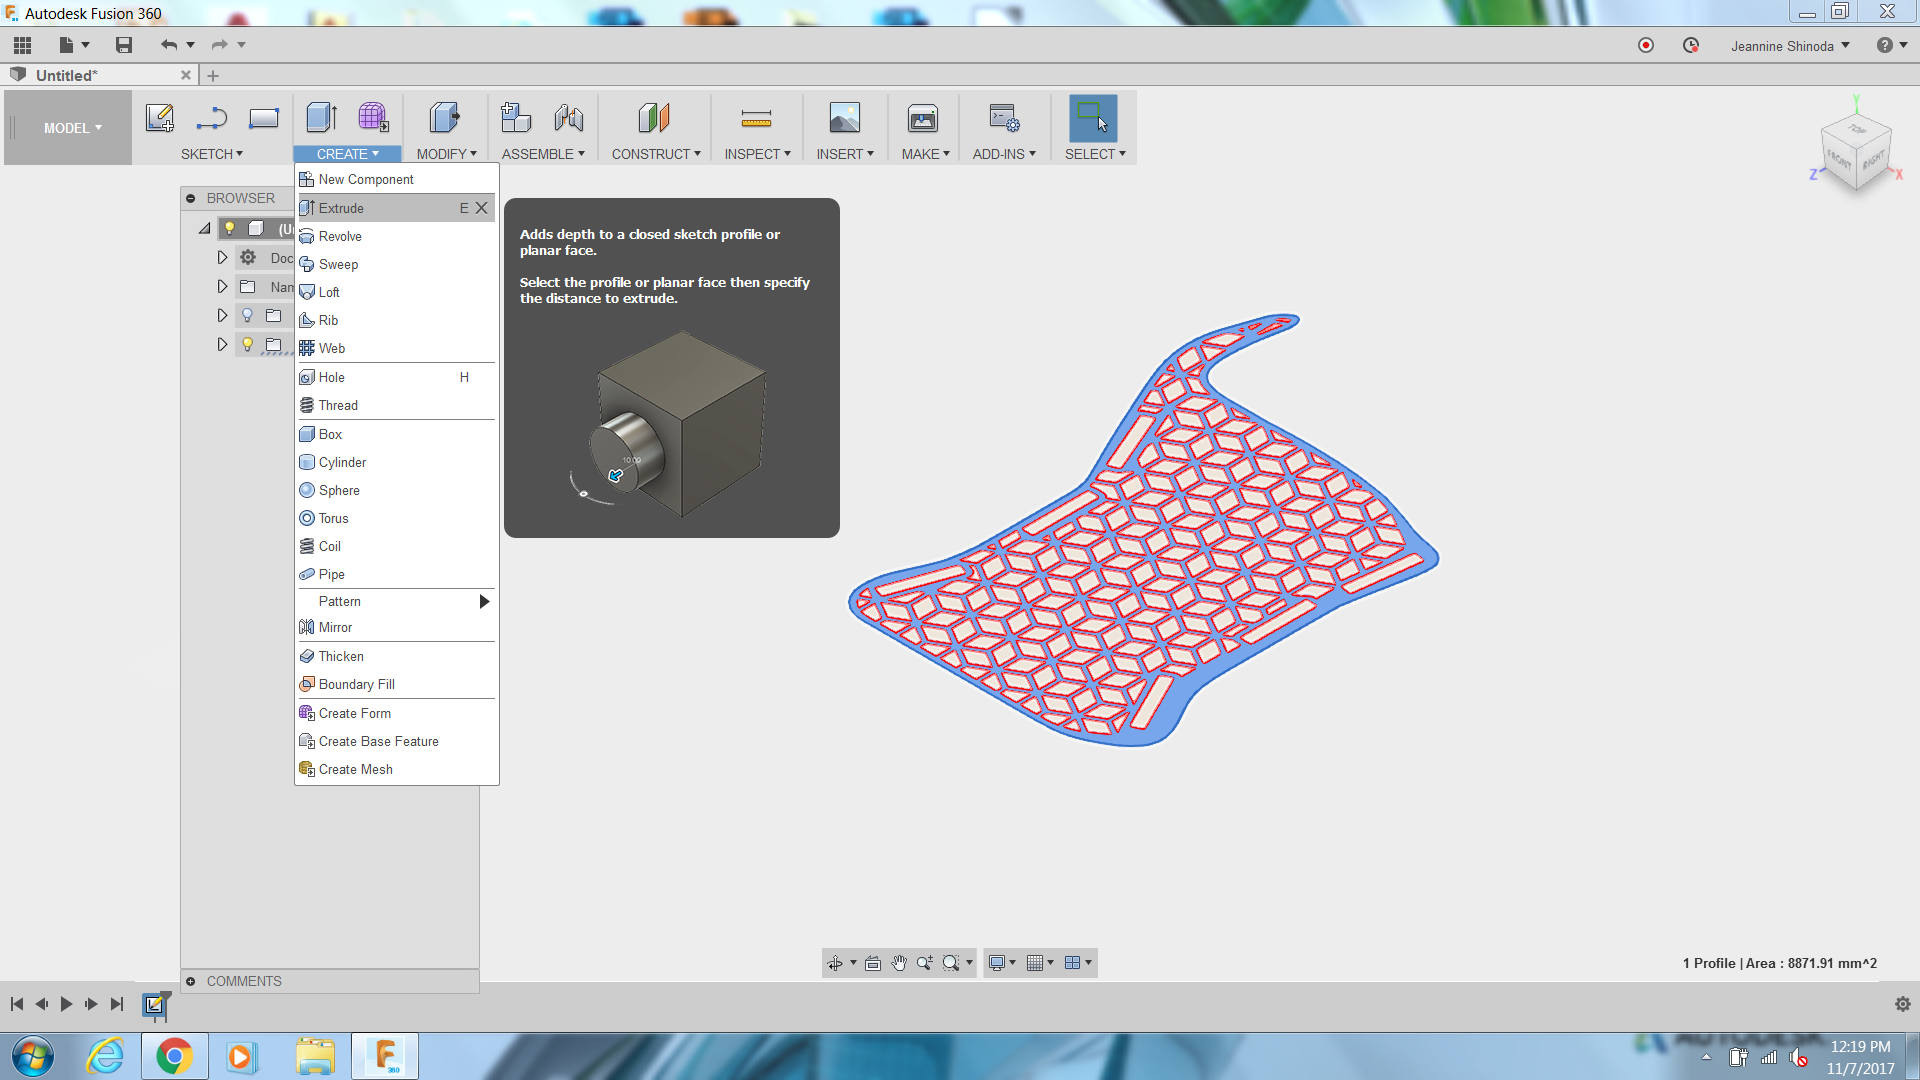Expand Document Settings tree node
Screen dimensions: 1920x1080
click(x=222, y=258)
